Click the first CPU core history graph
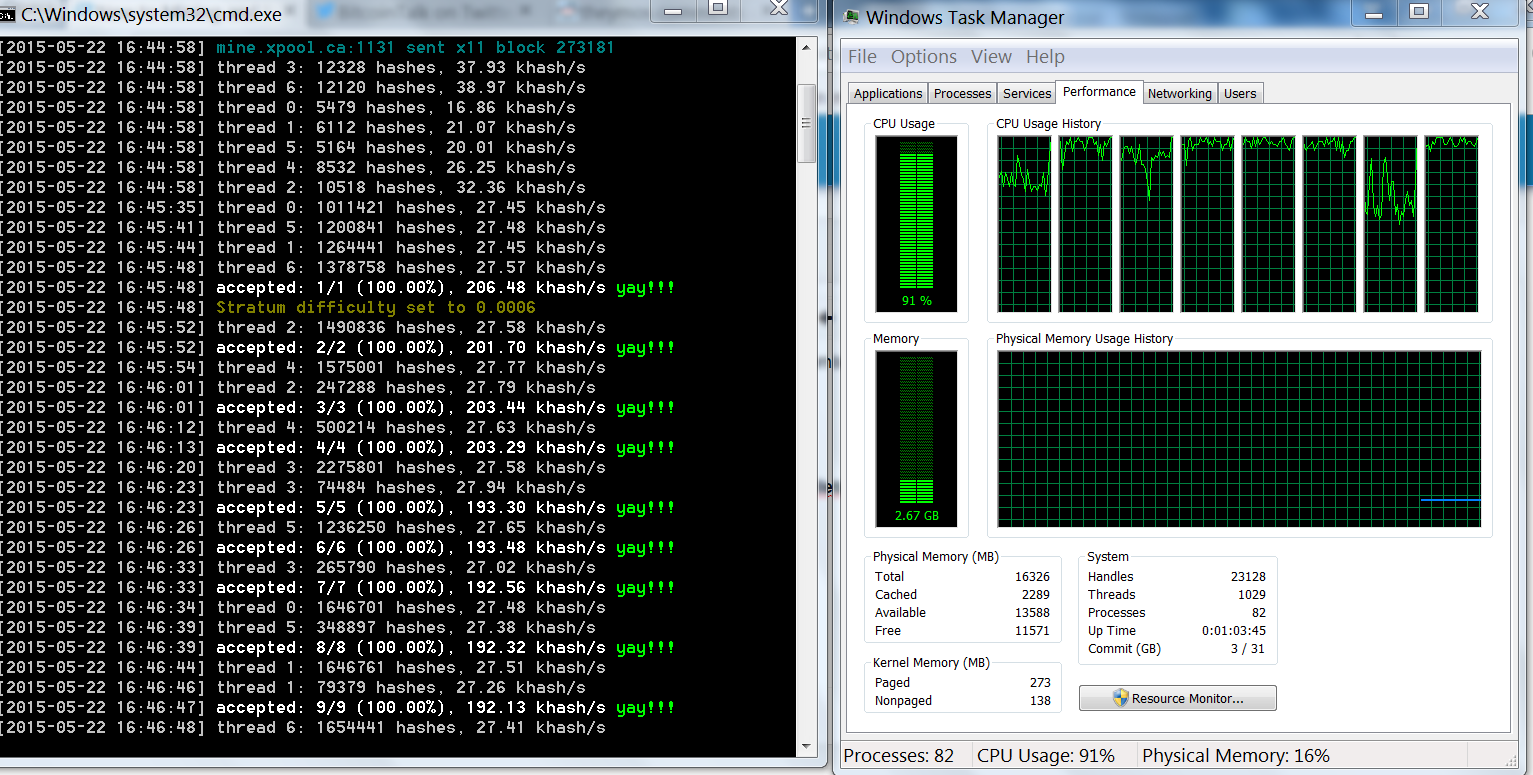This screenshot has height=775, width=1533. 1025,224
